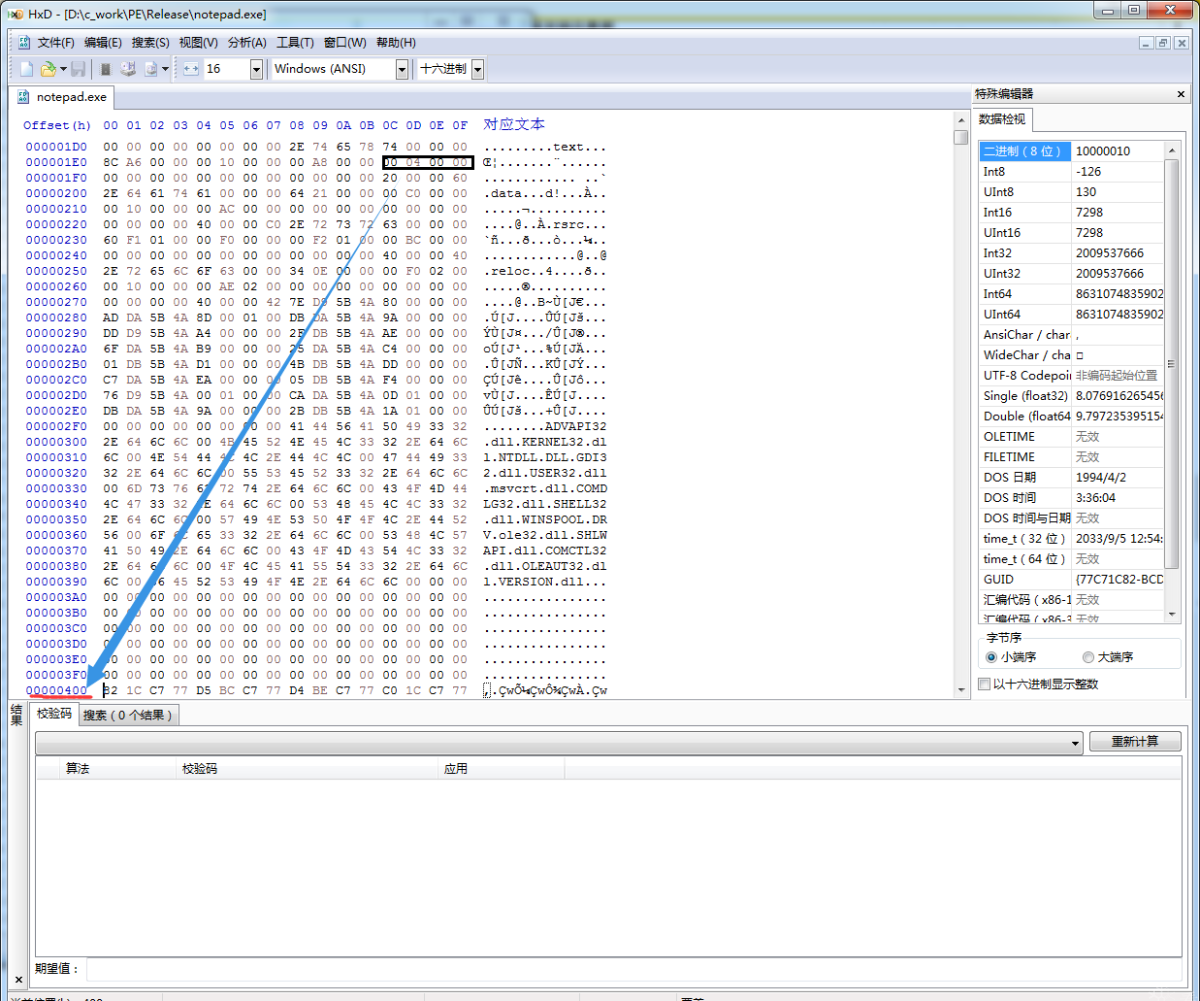This screenshot has width=1200, height=1001.
Task: Click the Open disk image icon
Action: (x=151, y=69)
